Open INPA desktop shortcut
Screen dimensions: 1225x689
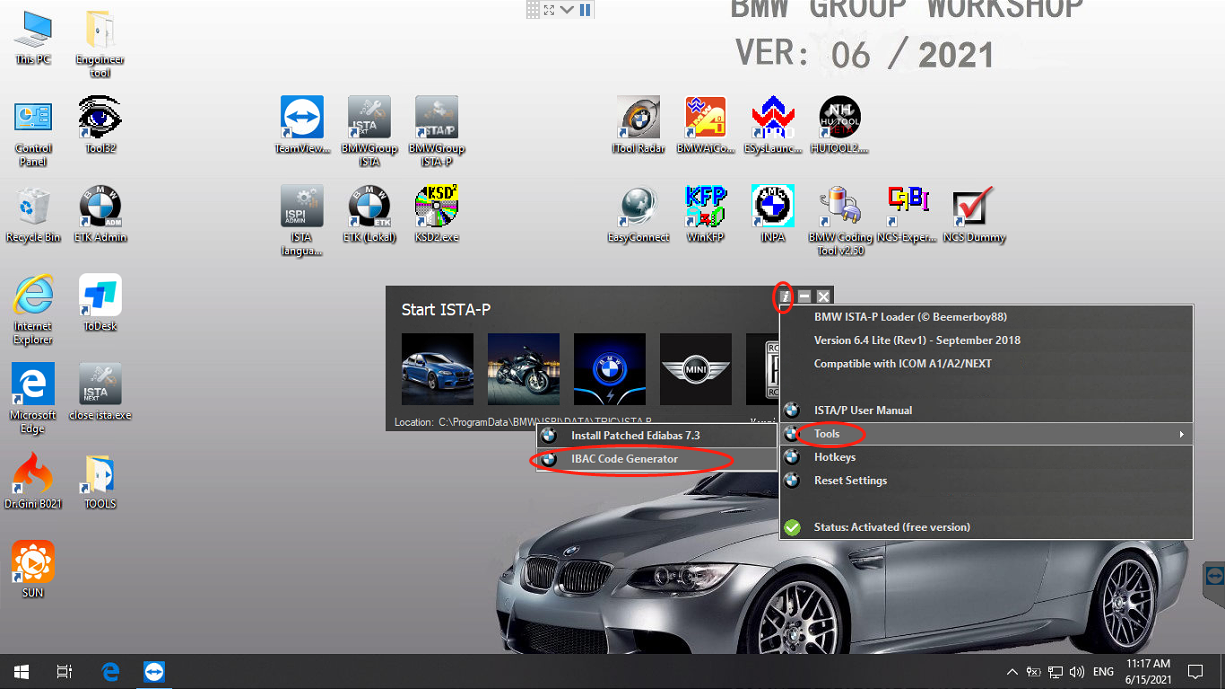[x=773, y=214]
